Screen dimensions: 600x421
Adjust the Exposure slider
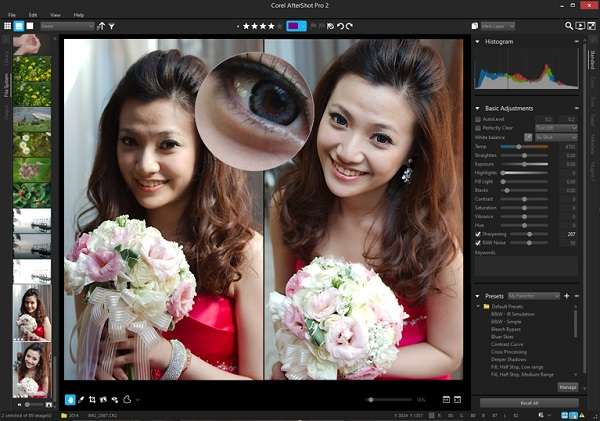525,163
